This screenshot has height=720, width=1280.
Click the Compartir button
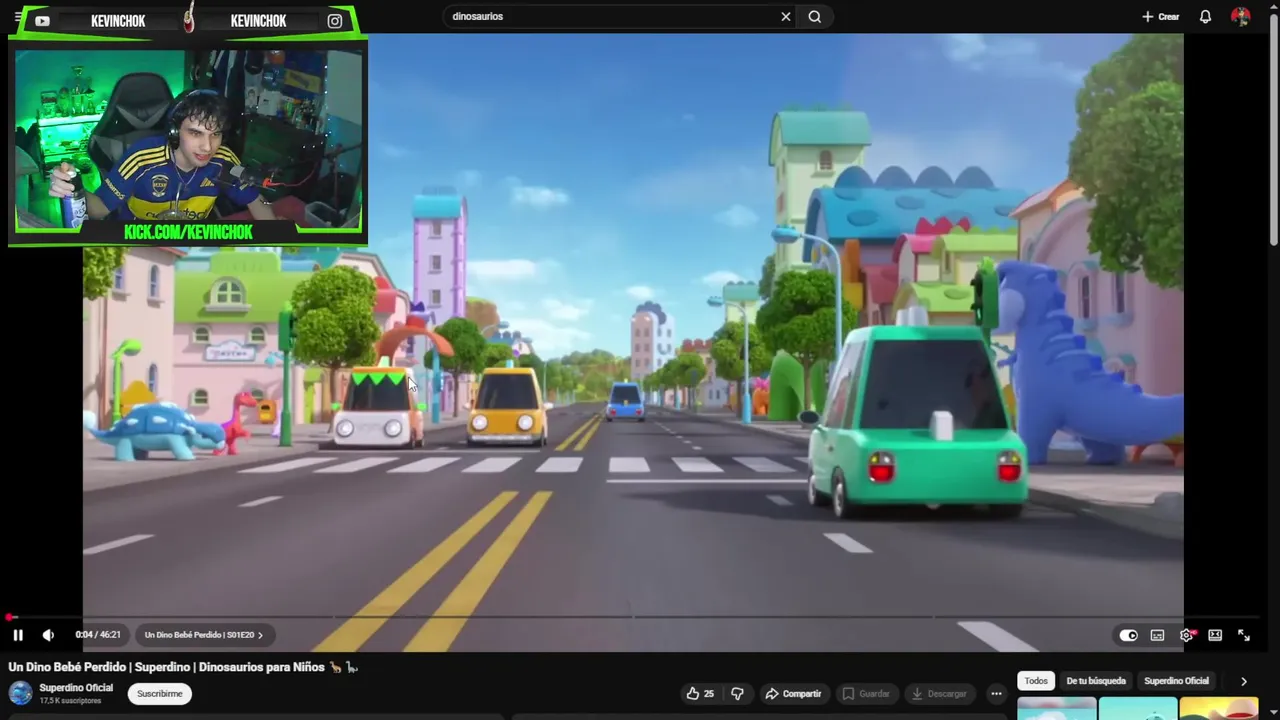pyautogui.click(x=793, y=693)
